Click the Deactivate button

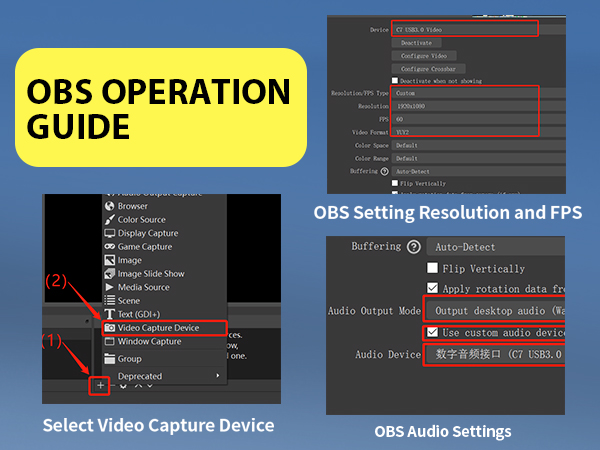tap(416, 43)
